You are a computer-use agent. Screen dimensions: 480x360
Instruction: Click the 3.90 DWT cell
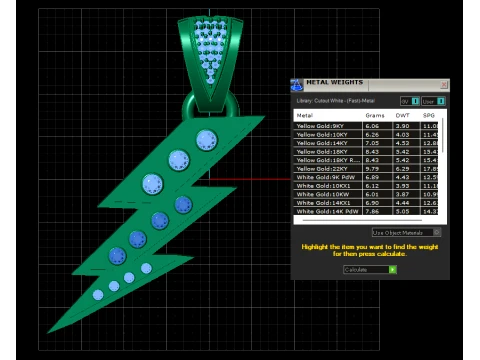(406, 126)
